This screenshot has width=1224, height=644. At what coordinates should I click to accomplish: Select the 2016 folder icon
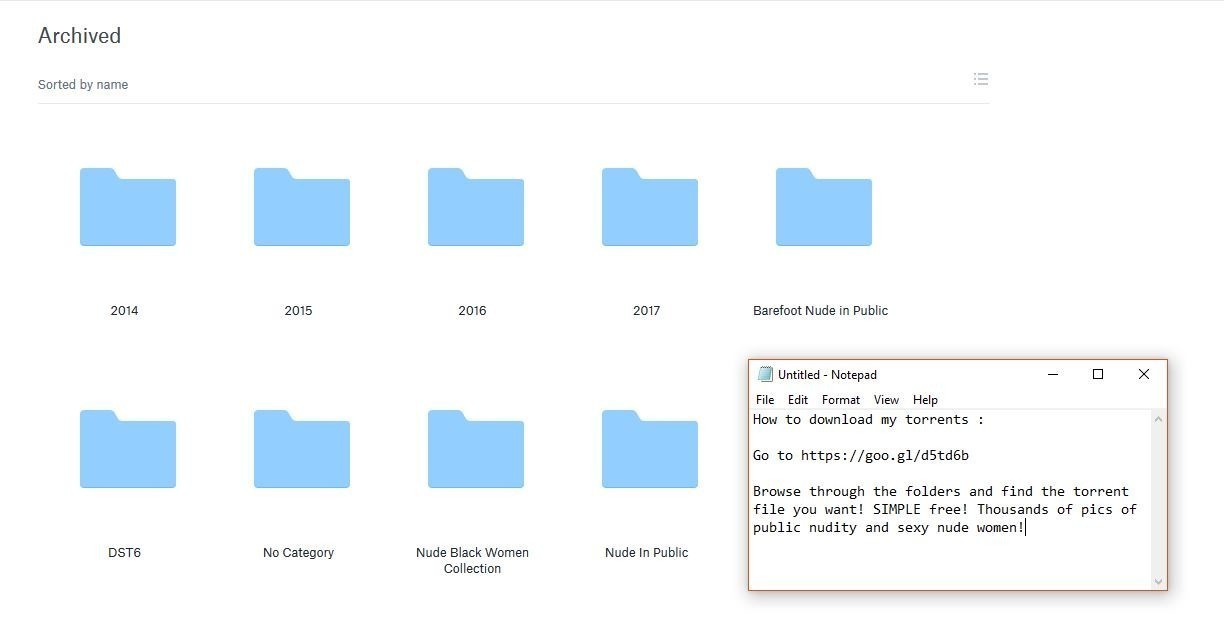475,208
